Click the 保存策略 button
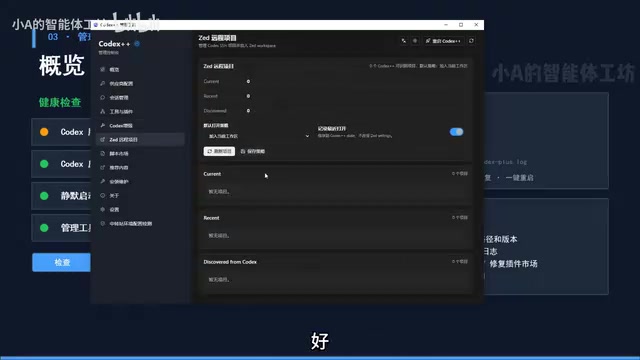The image size is (640, 360). point(253,151)
